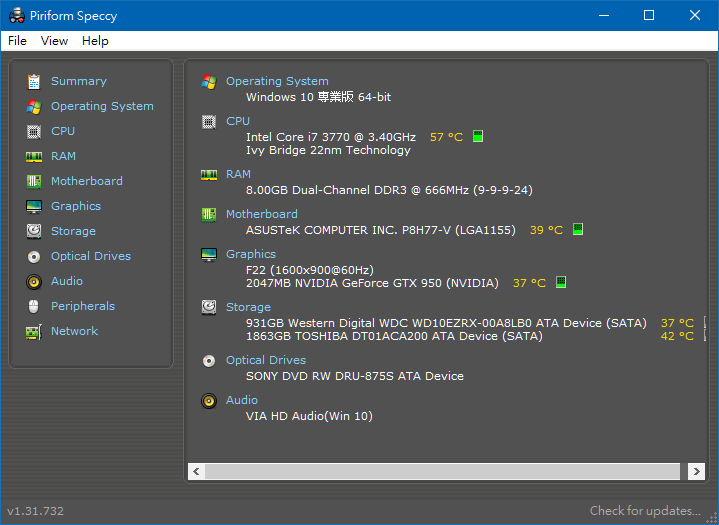The image size is (719, 525).
Task: Click Storage heading link in summary
Action: pos(248,307)
